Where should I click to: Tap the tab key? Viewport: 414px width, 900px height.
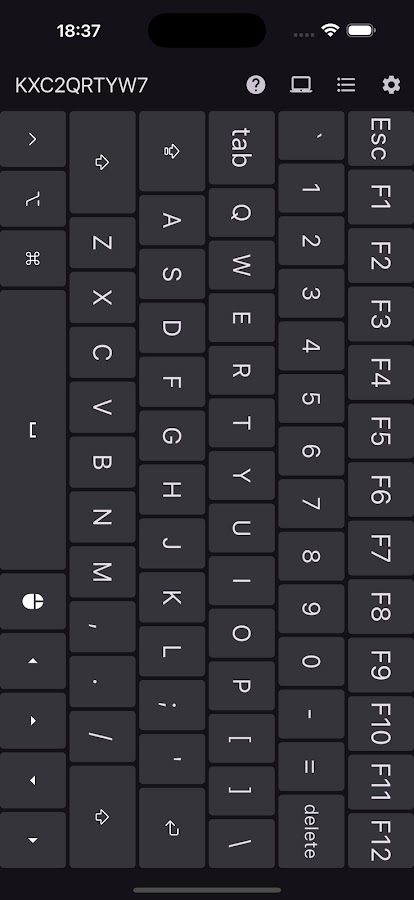pos(241,148)
